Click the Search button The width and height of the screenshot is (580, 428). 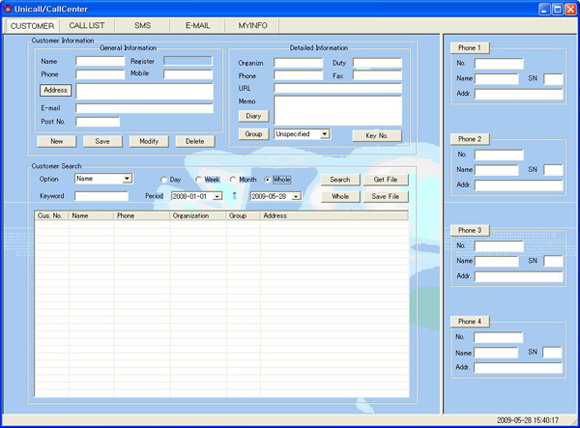(340, 180)
